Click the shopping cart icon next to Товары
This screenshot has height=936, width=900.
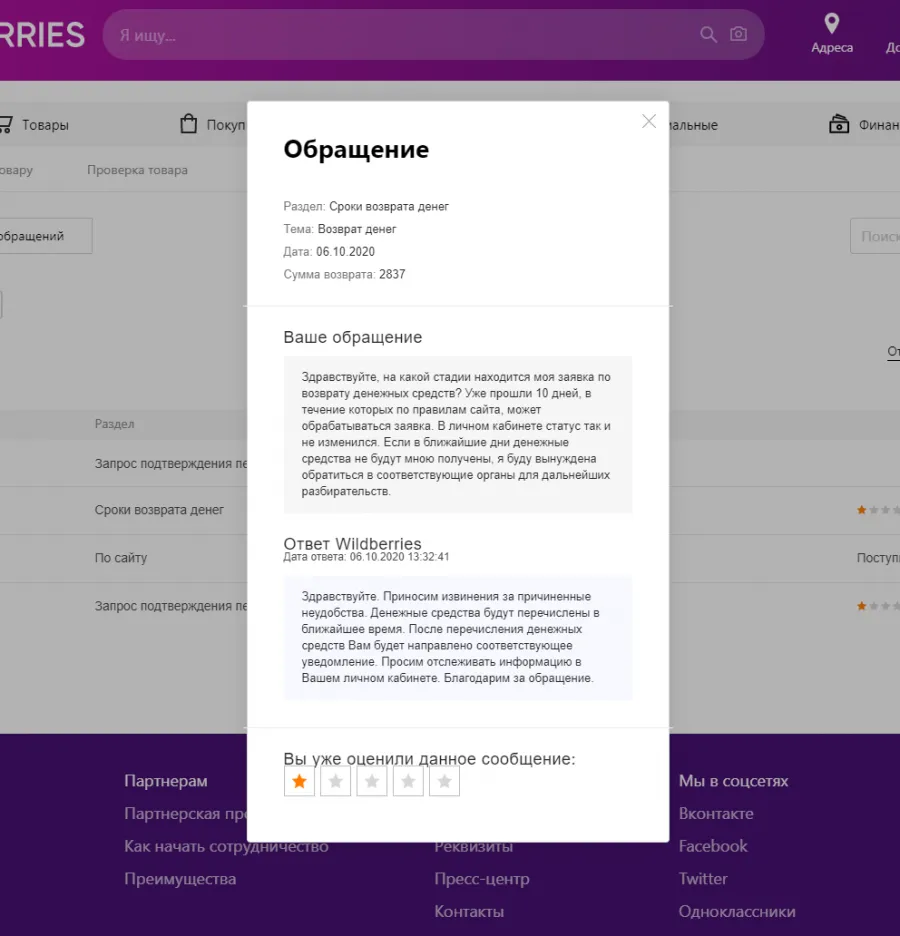click(x=5, y=124)
